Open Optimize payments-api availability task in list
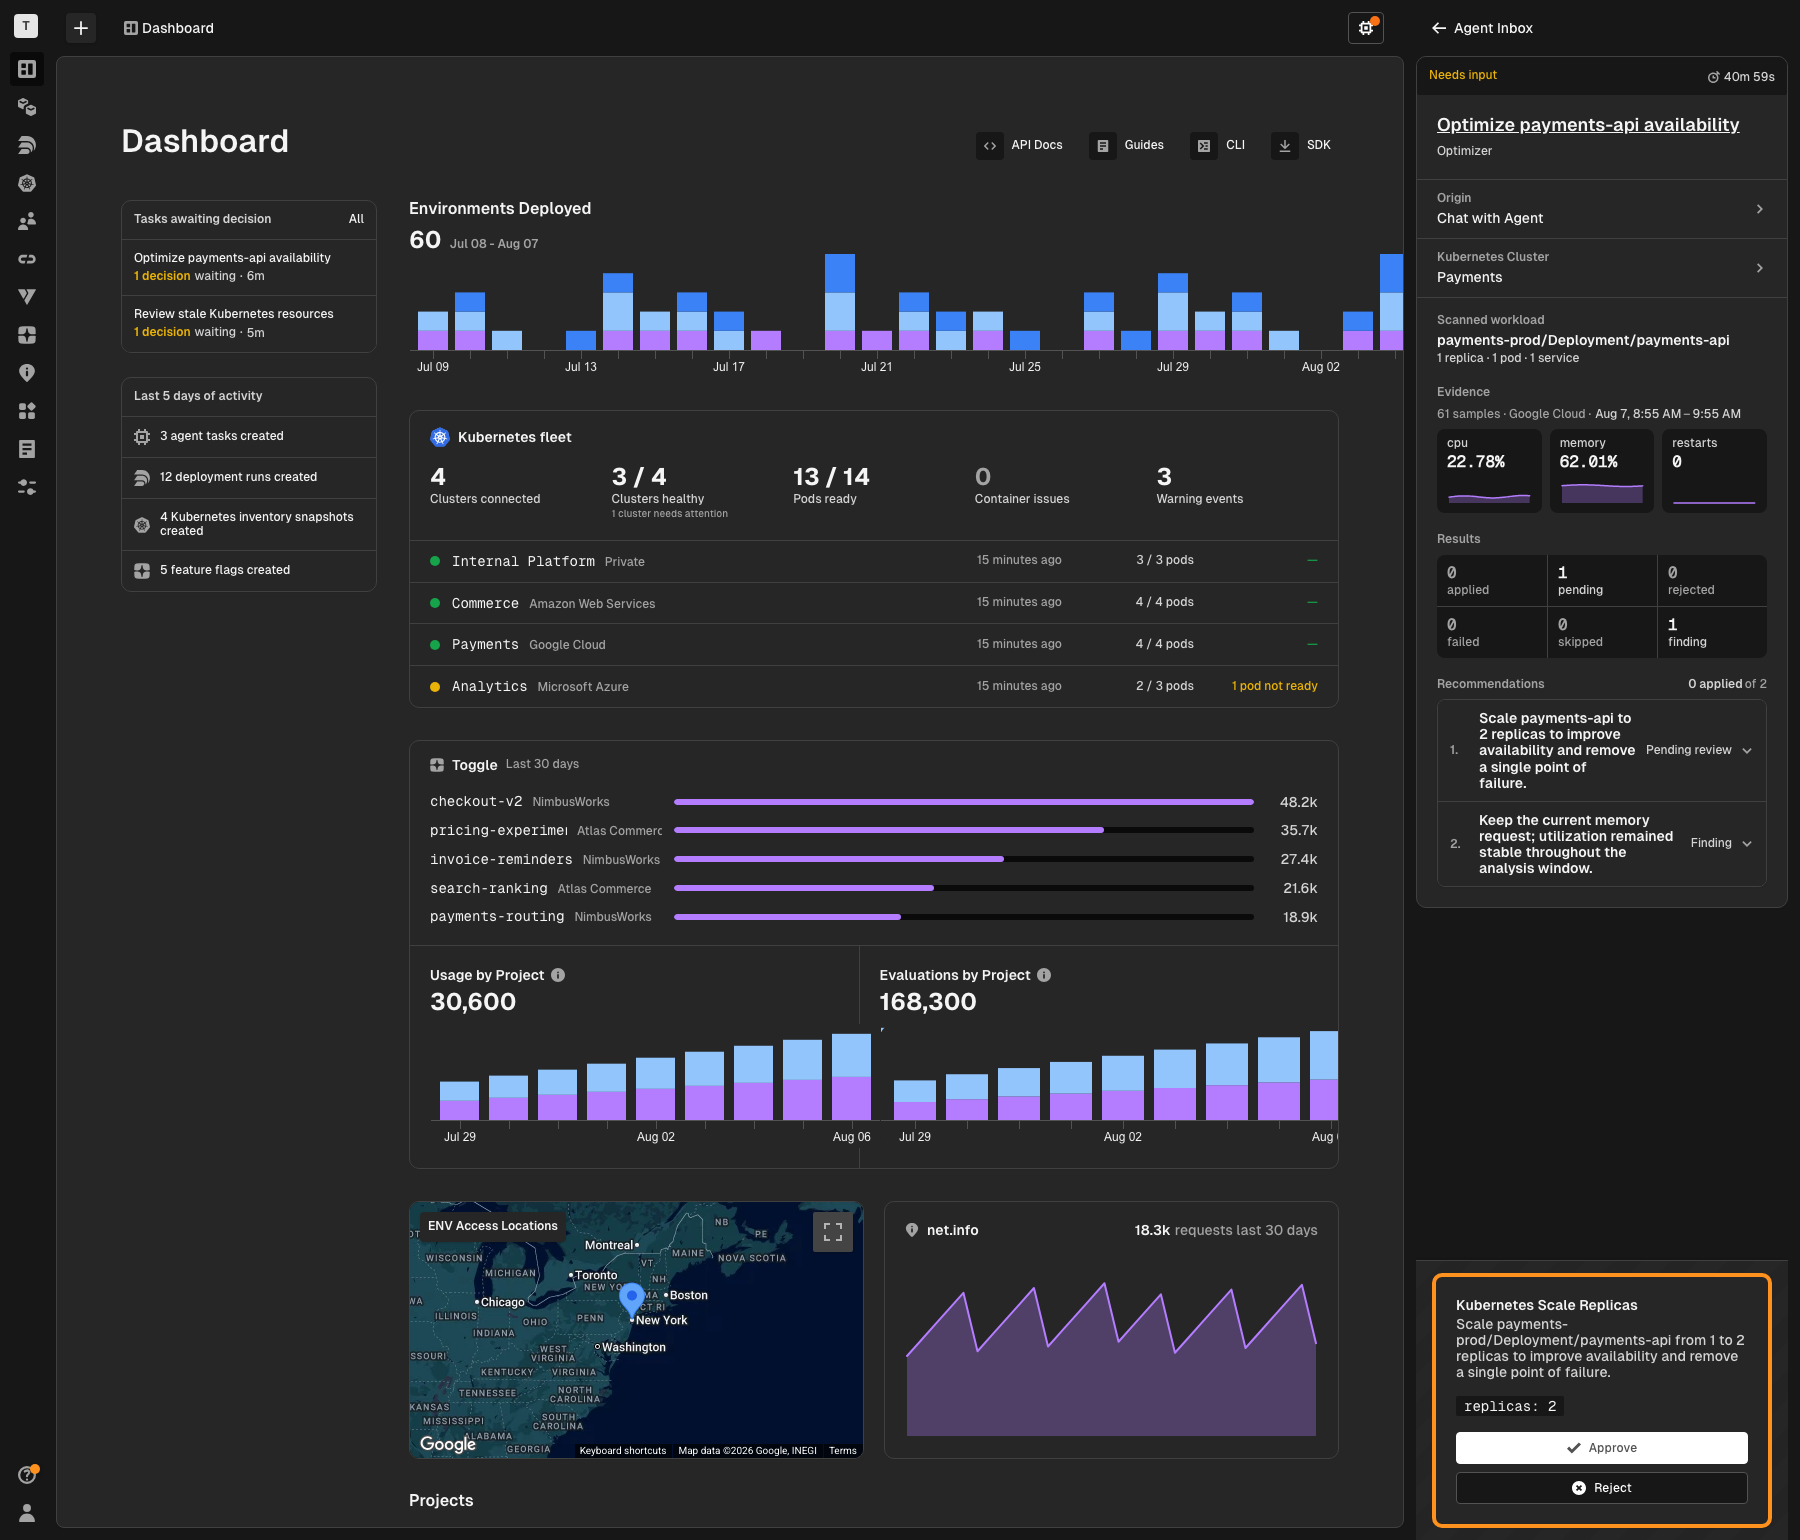The width and height of the screenshot is (1800, 1540). point(249,267)
